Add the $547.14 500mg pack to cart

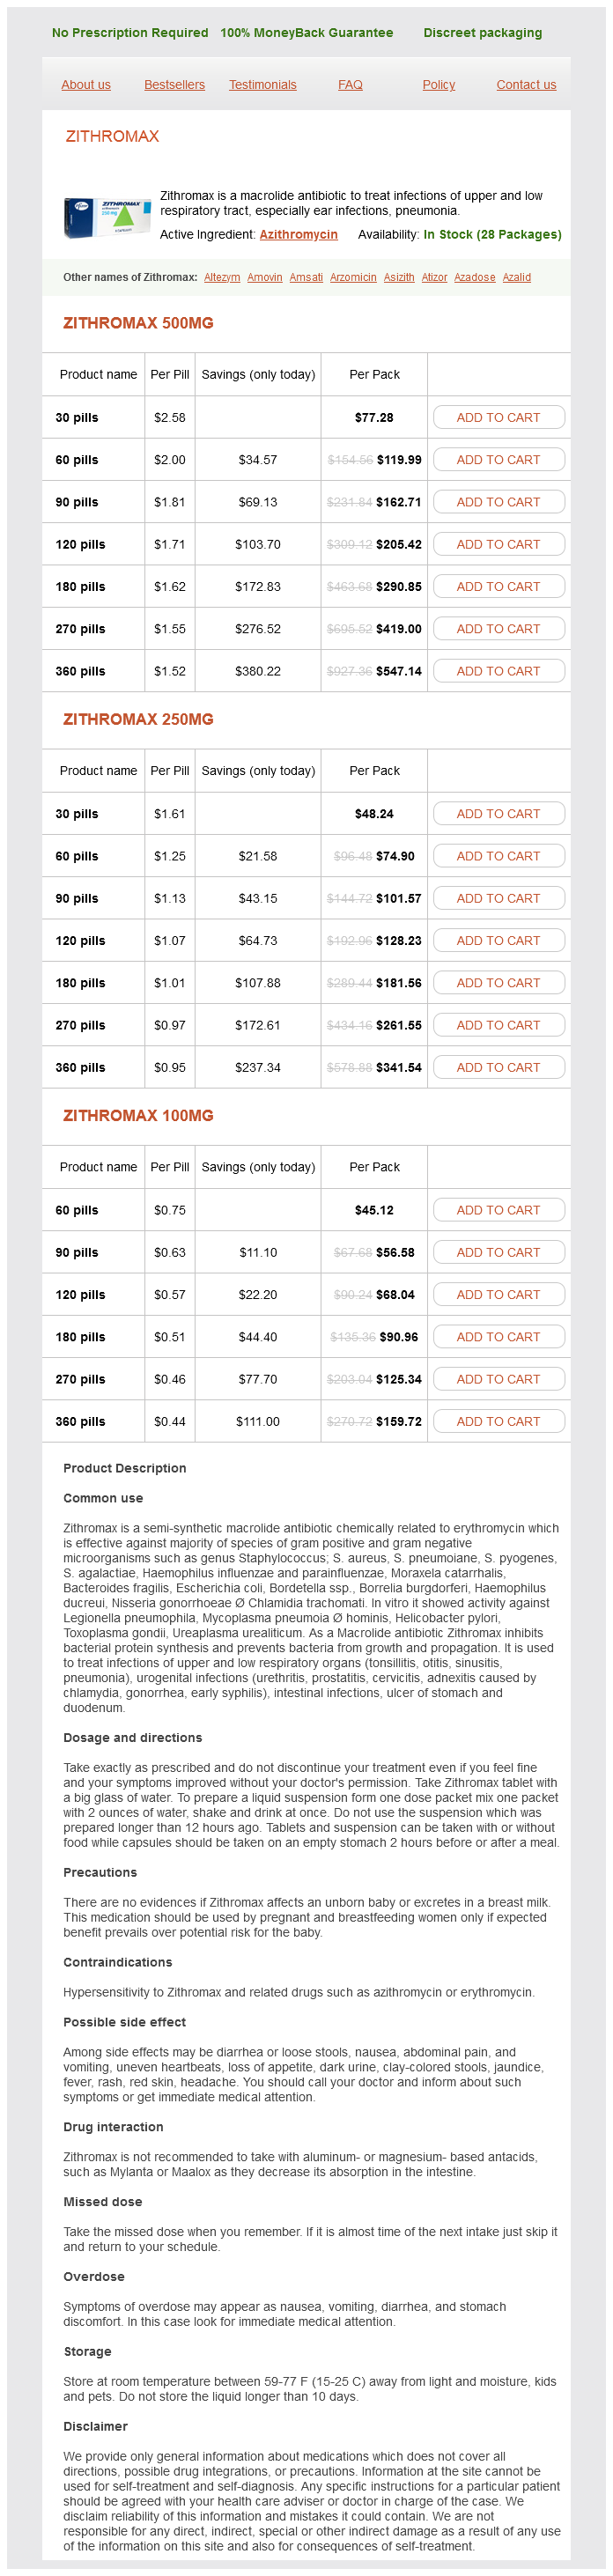pos(498,672)
